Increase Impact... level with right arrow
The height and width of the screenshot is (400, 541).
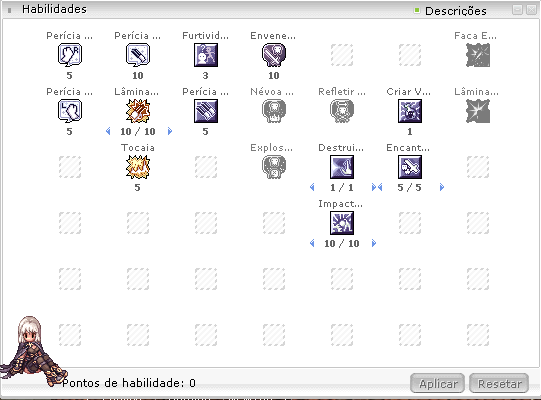(x=374, y=243)
